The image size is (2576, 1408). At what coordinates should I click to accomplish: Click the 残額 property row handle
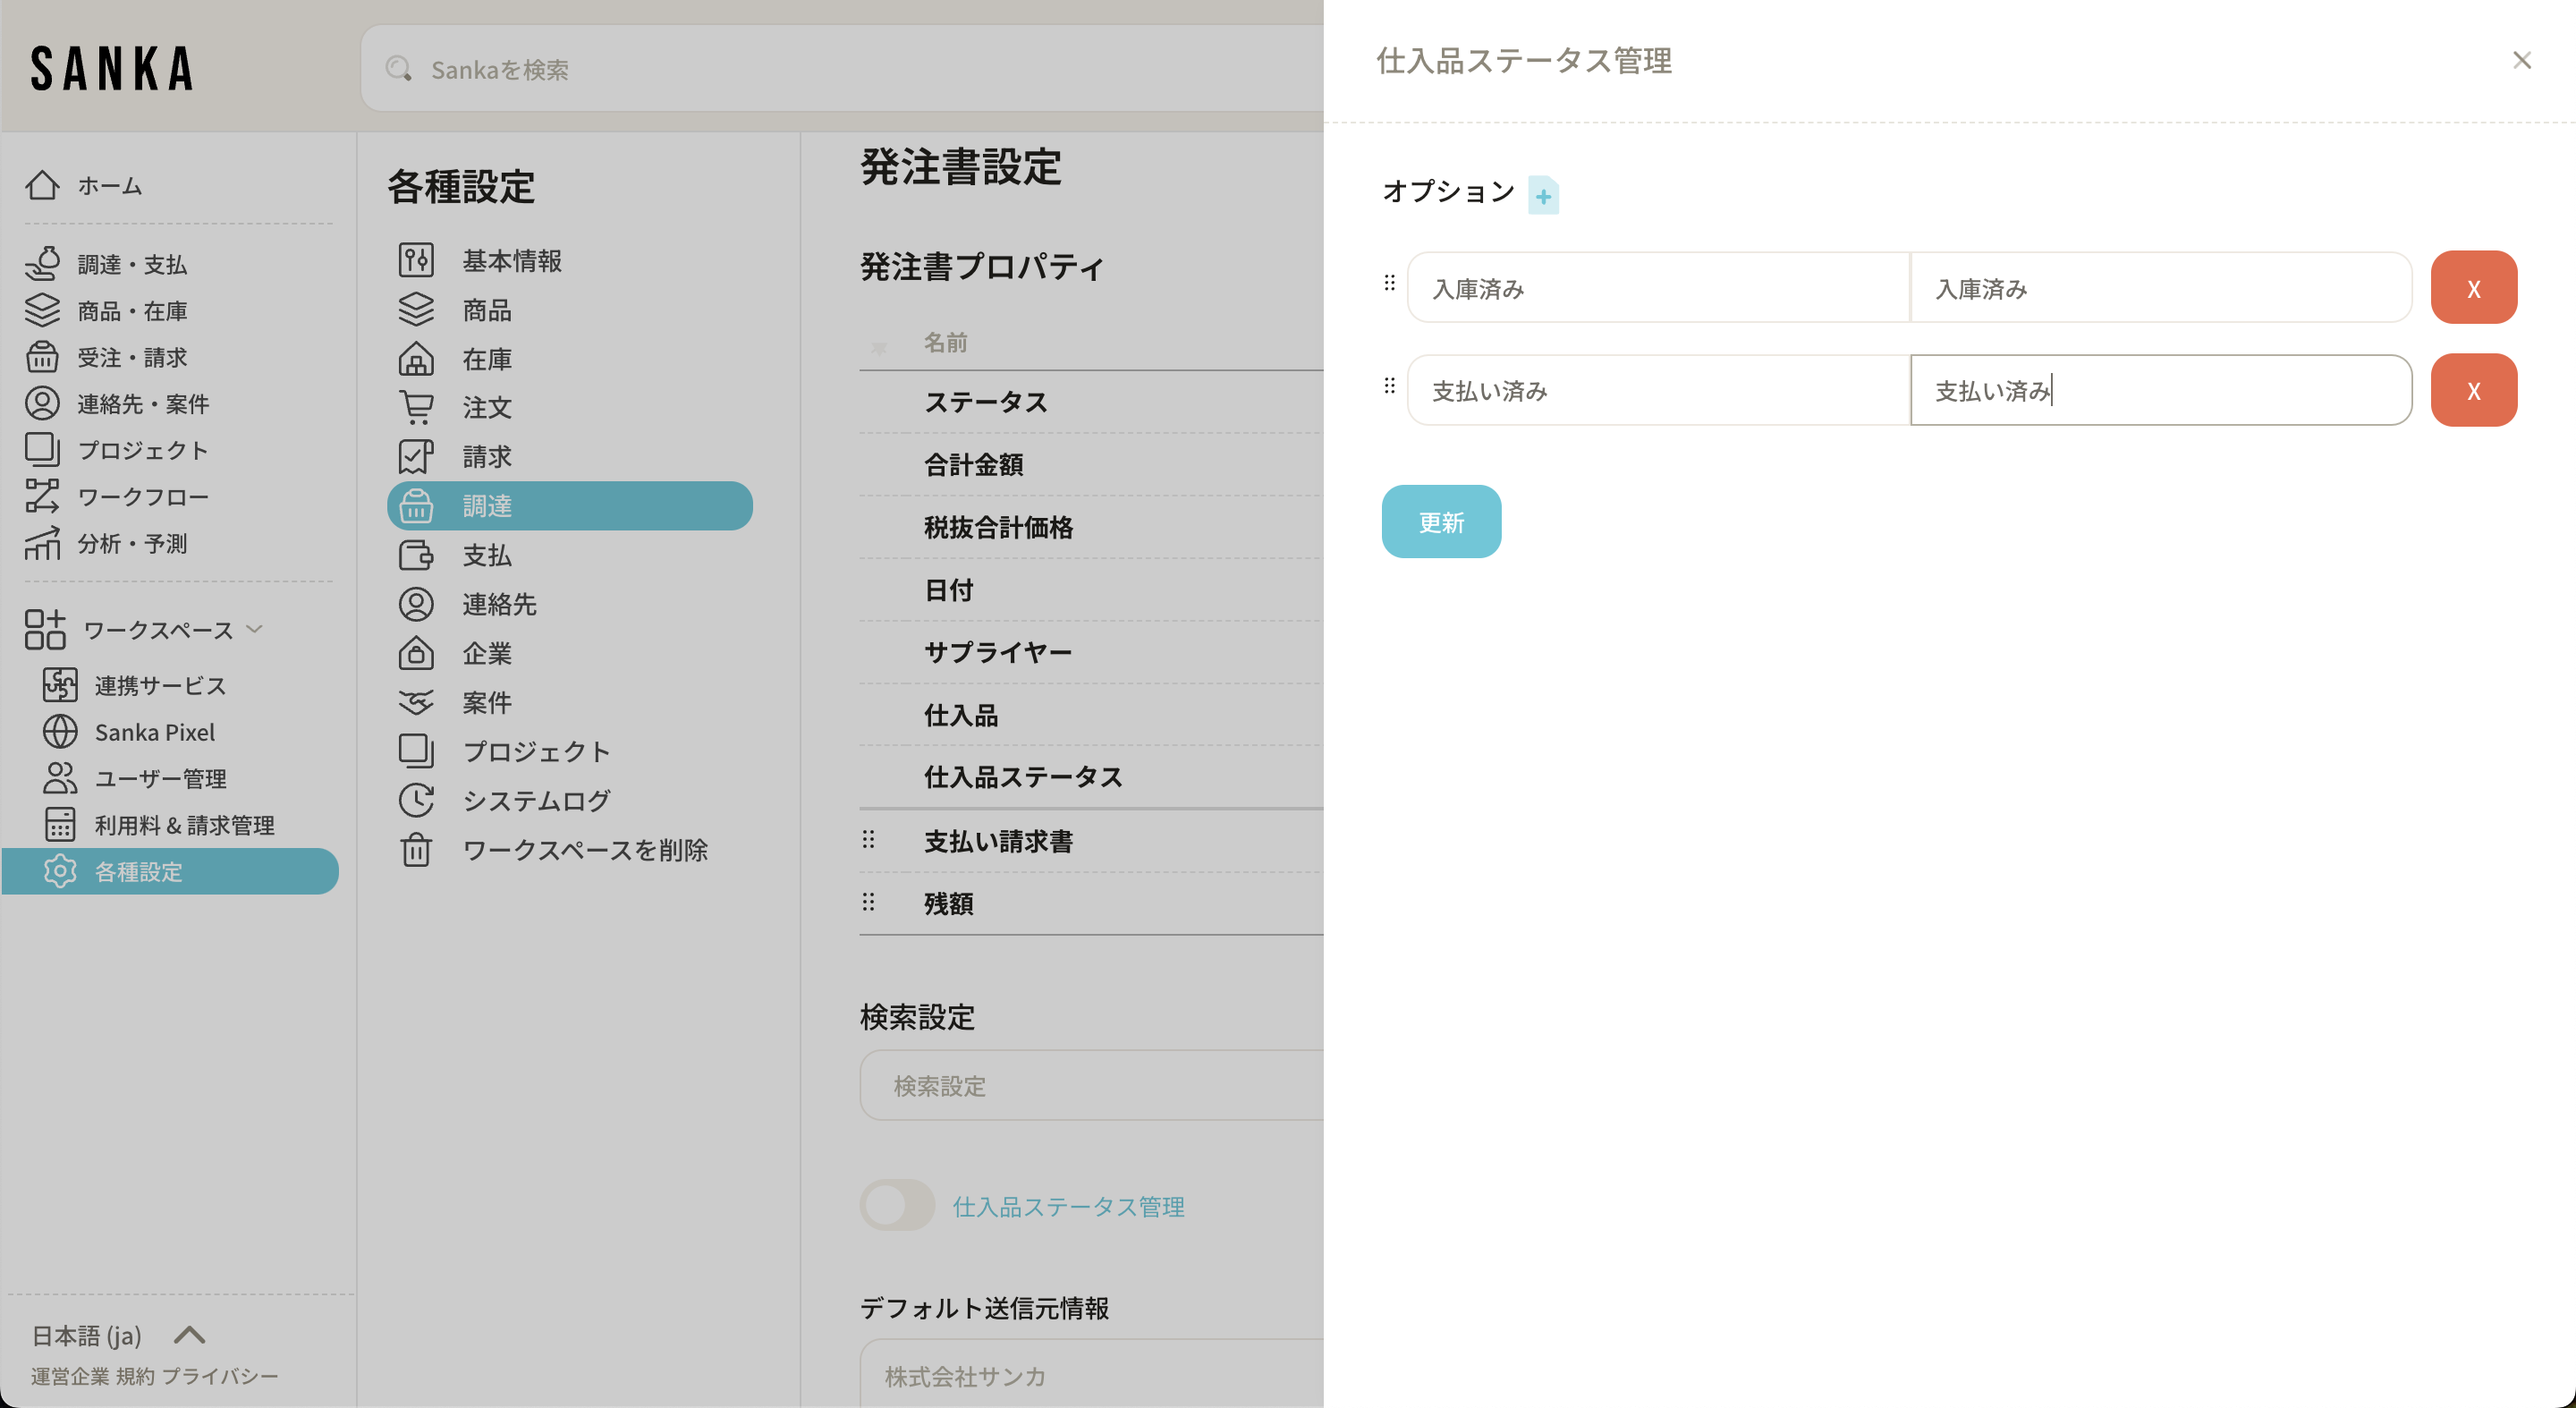pyautogui.click(x=868, y=903)
